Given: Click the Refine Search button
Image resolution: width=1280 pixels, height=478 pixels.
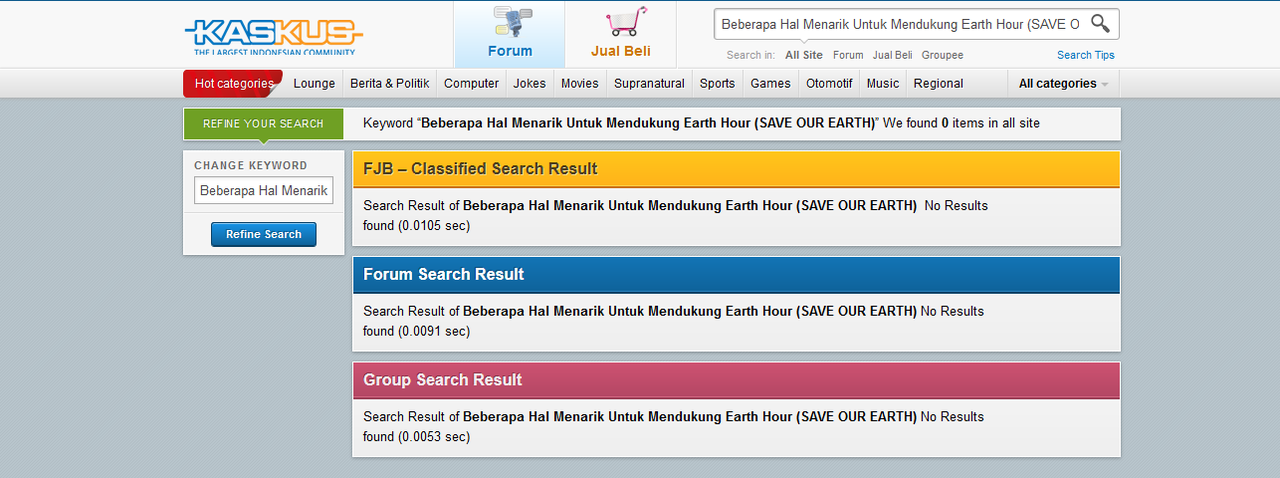Looking at the screenshot, I should [x=263, y=234].
